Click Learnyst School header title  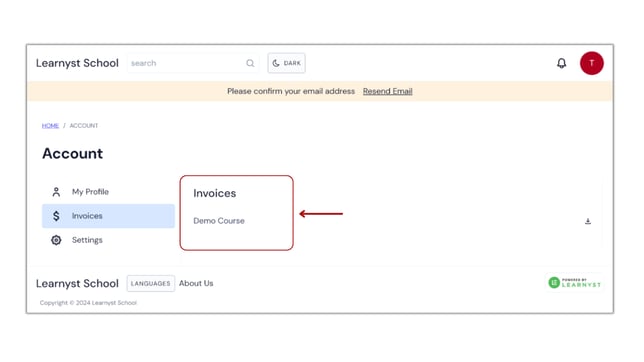point(77,63)
